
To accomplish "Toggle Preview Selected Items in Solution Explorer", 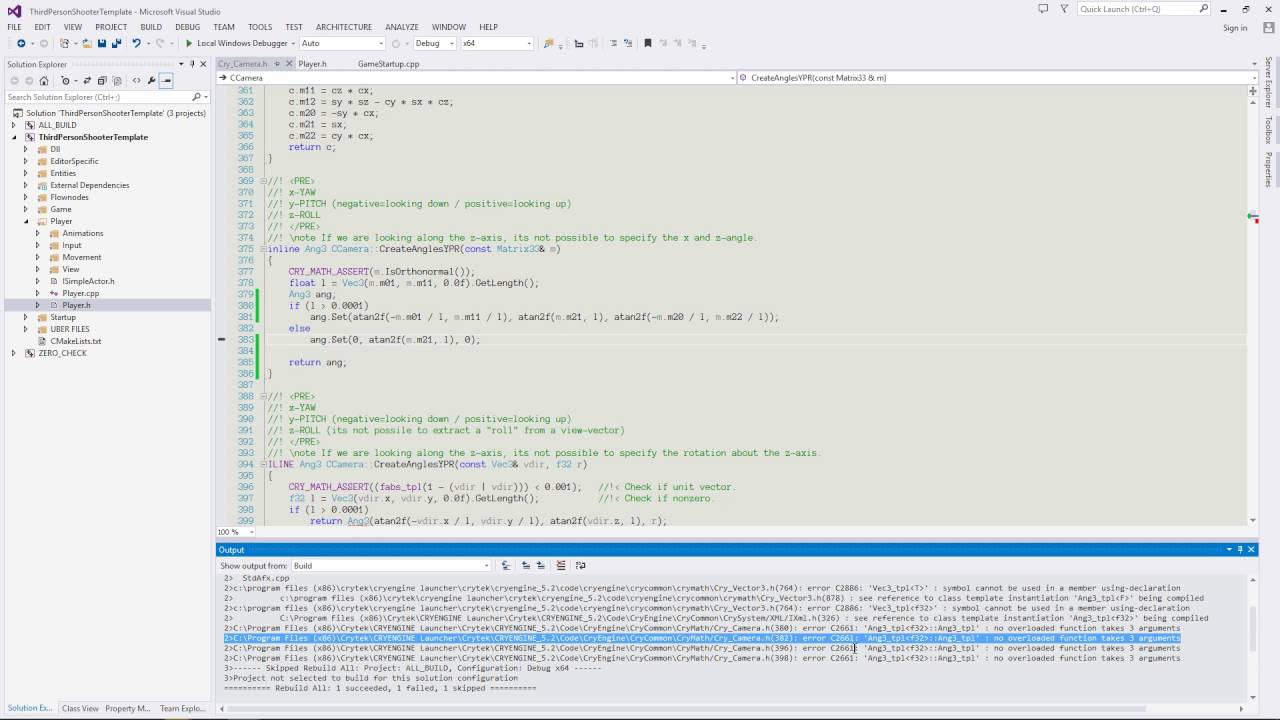I will click(x=166, y=81).
